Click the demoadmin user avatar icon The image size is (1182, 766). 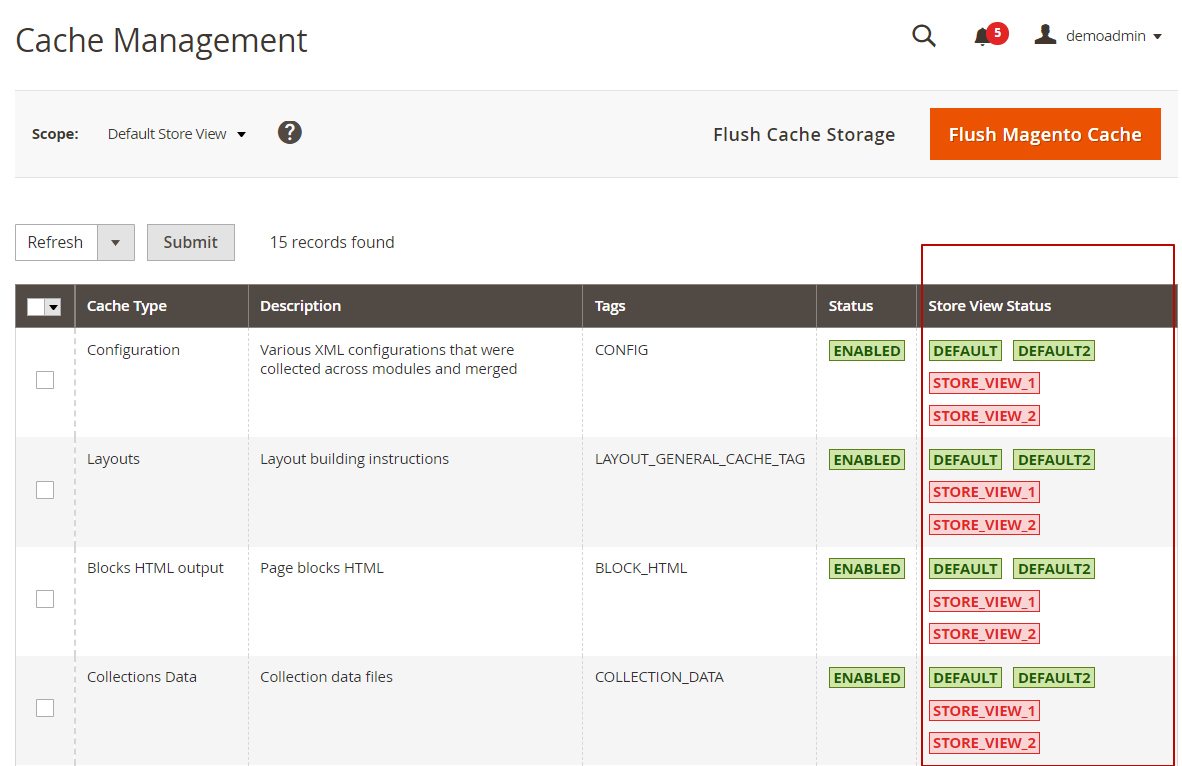[x=1045, y=35]
